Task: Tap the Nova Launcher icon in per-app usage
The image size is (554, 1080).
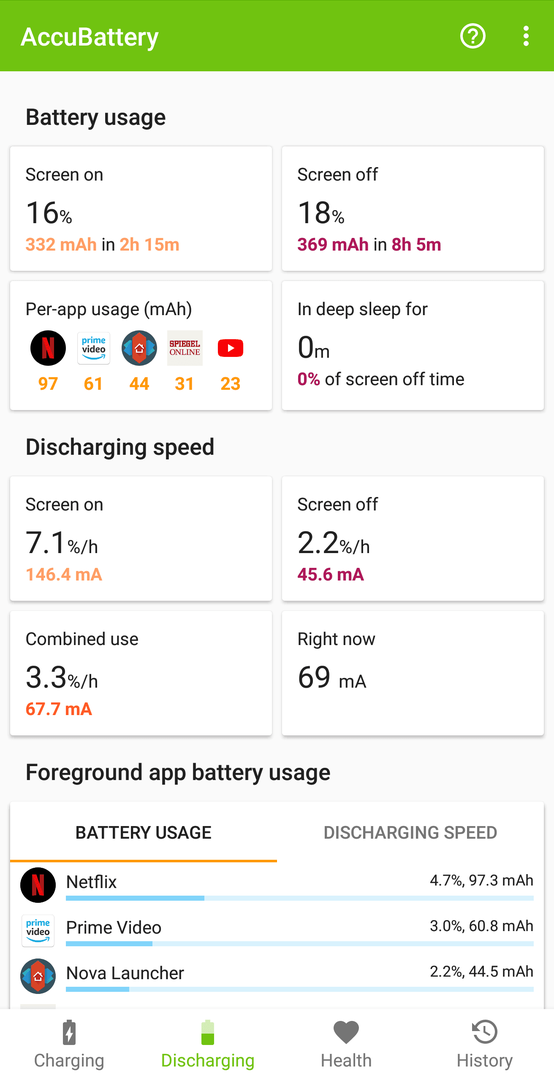Action: [139, 348]
